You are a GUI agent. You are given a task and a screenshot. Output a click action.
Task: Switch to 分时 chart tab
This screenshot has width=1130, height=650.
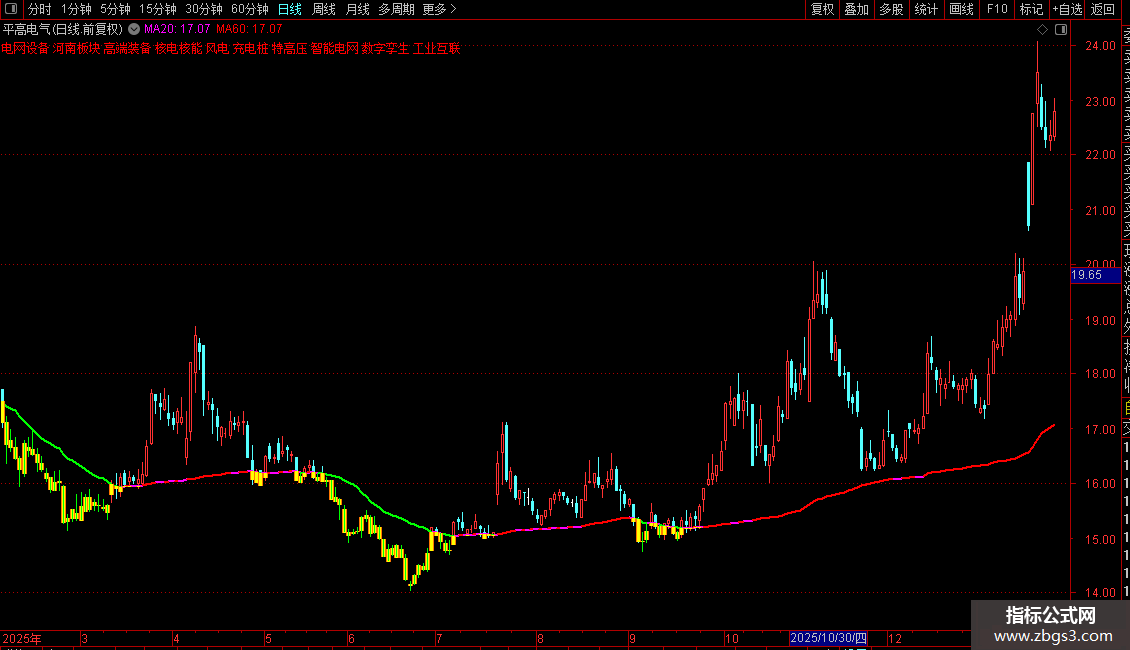[x=40, y=9]
